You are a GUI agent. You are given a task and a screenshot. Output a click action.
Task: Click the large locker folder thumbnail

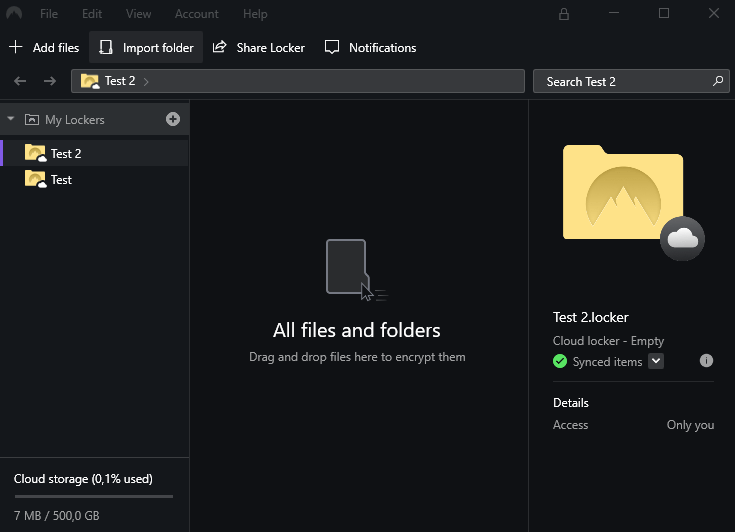[x=622, y=192]
